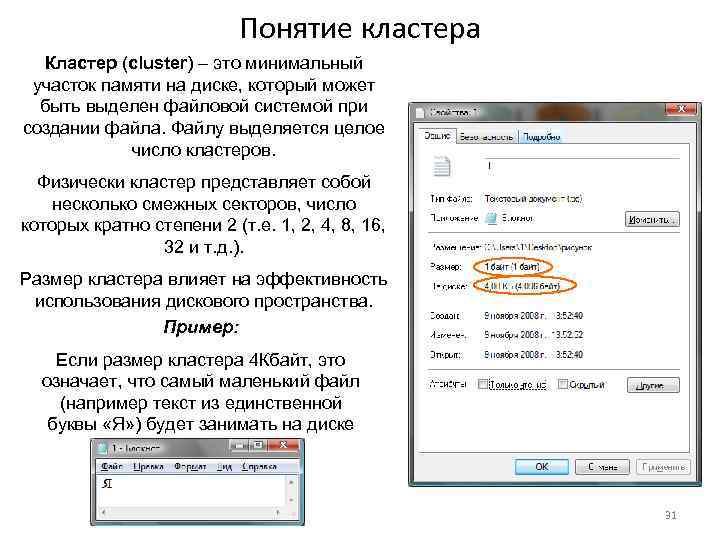Click the file type value 'Текстовый документ'
The height and width of the screenshot is (540, 720).
(533, 198)
